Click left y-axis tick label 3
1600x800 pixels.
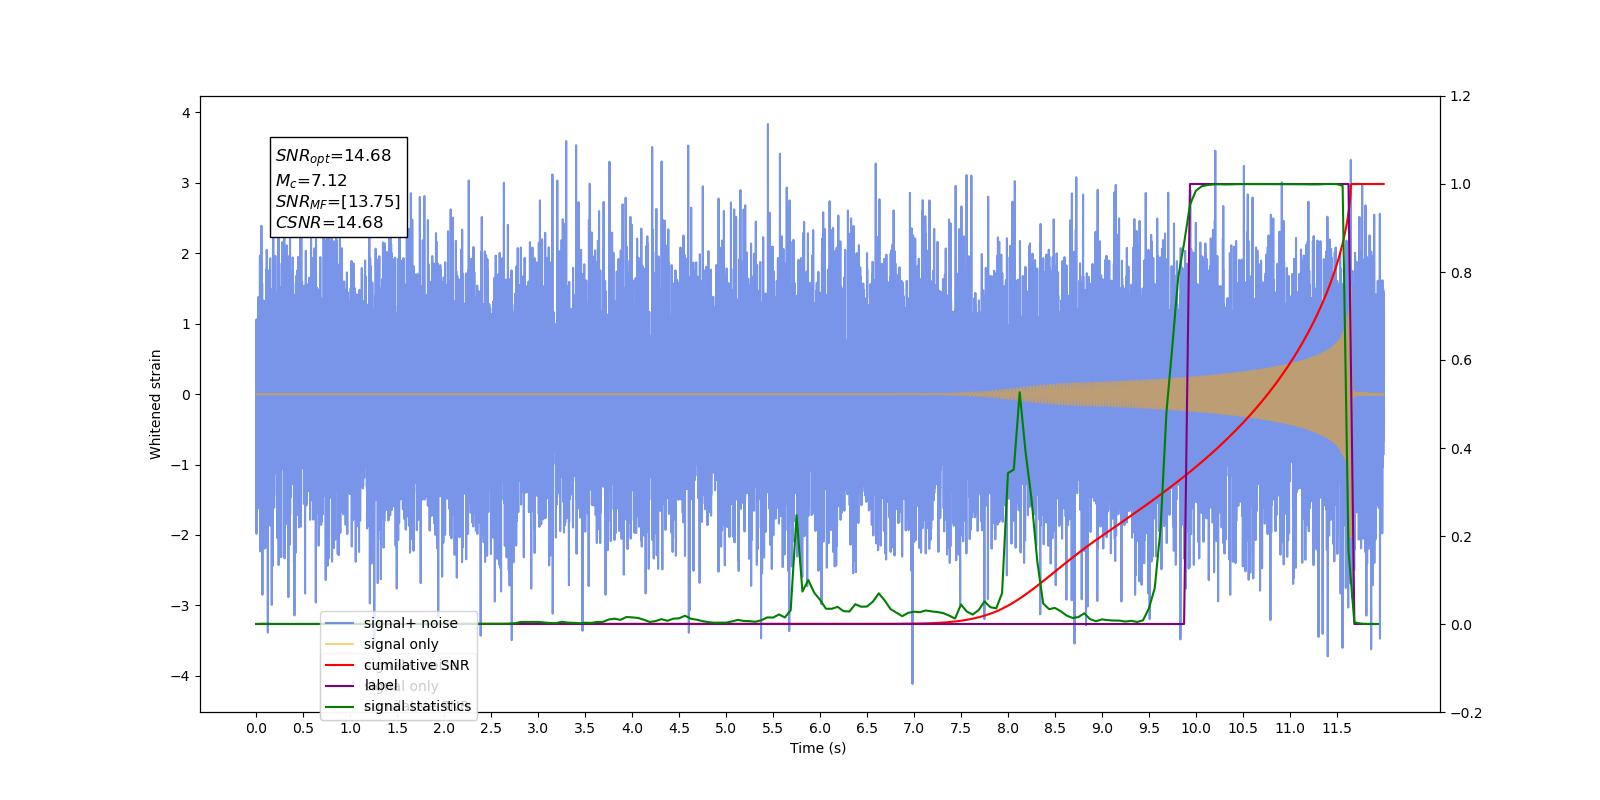click(x=186, y=183)
